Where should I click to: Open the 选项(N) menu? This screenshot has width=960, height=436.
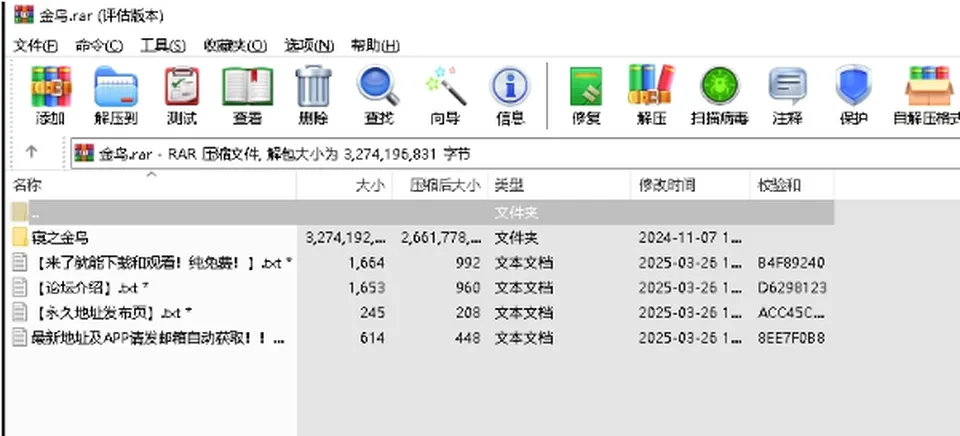(x=309, y=46)
